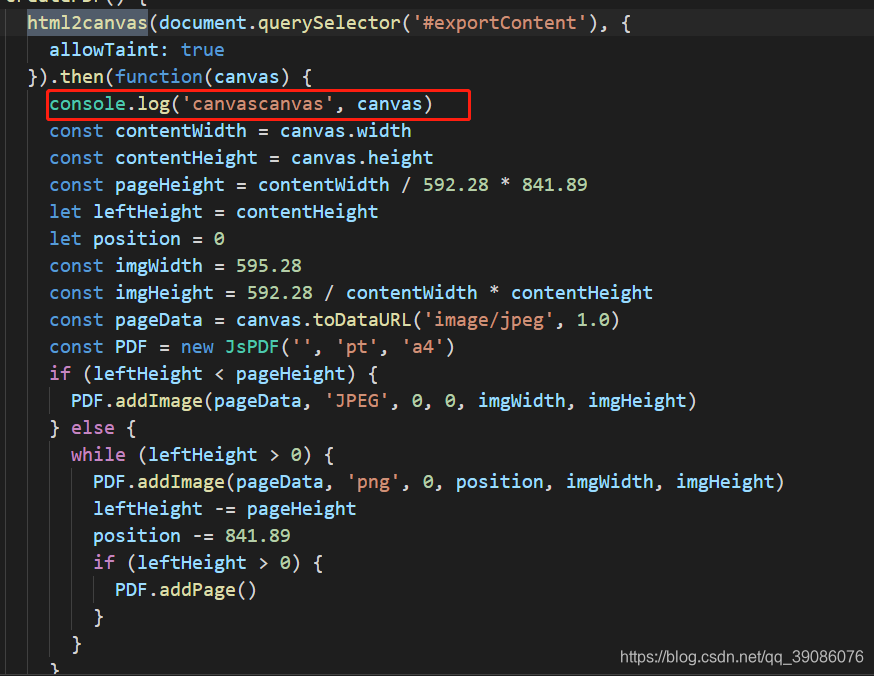Click the pageData constant declaration

(x=162, y=319)
